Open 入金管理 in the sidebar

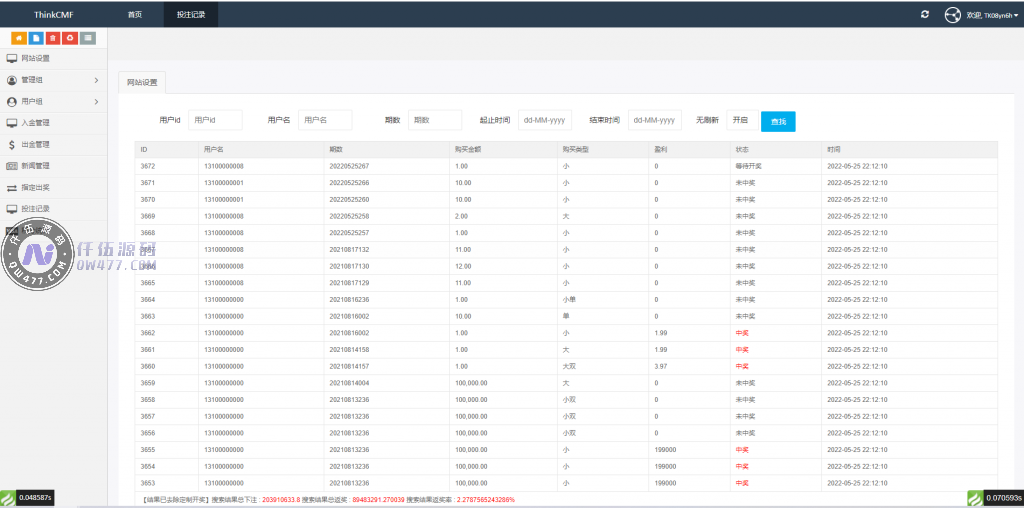[x=36, y=123]
